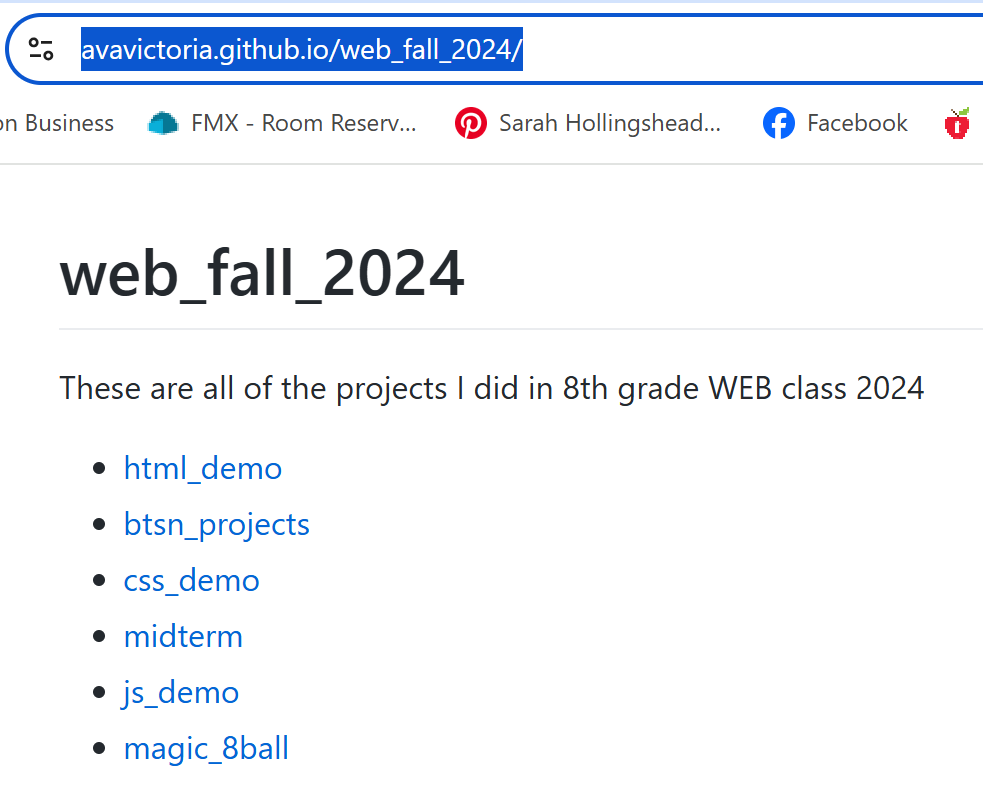Screen dimensions: 983x803
Task: Click the web_fall_2024 page heading
Action: 262,273
